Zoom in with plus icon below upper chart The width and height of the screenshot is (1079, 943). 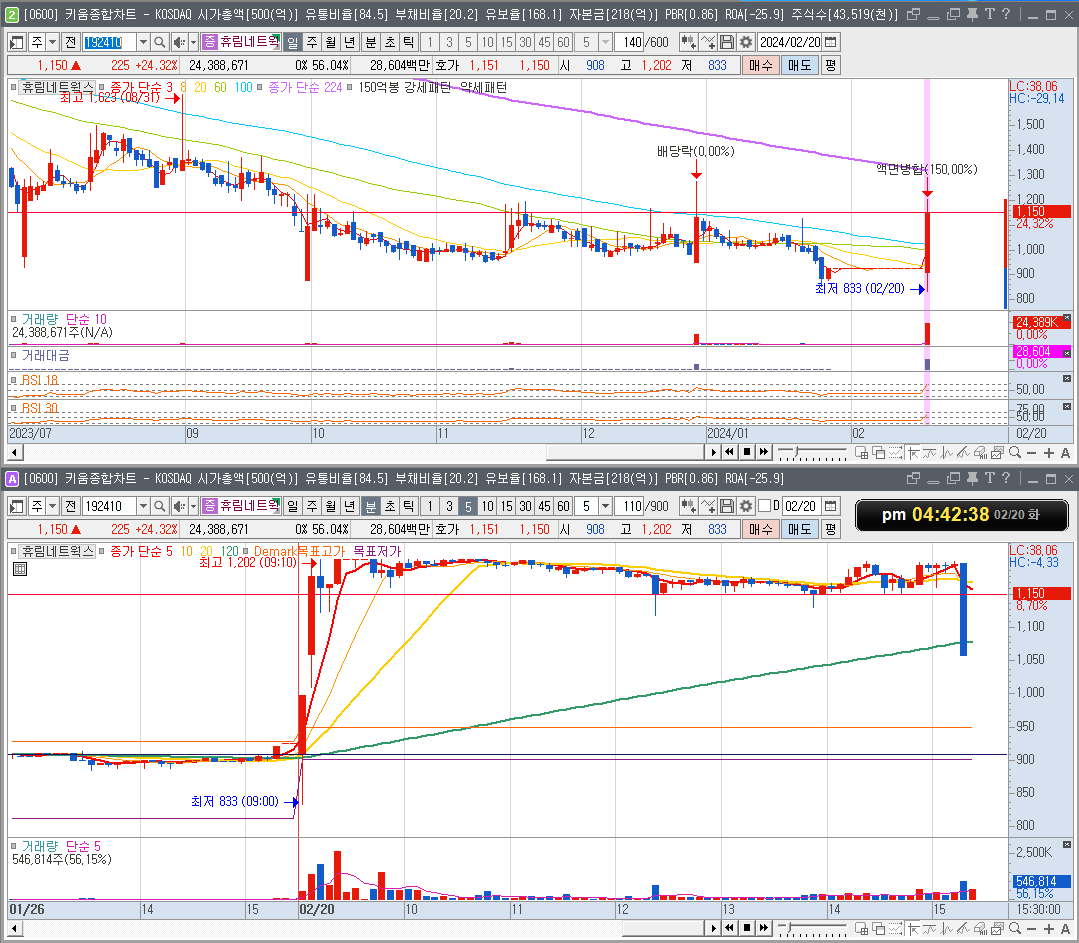(1049, 453)
